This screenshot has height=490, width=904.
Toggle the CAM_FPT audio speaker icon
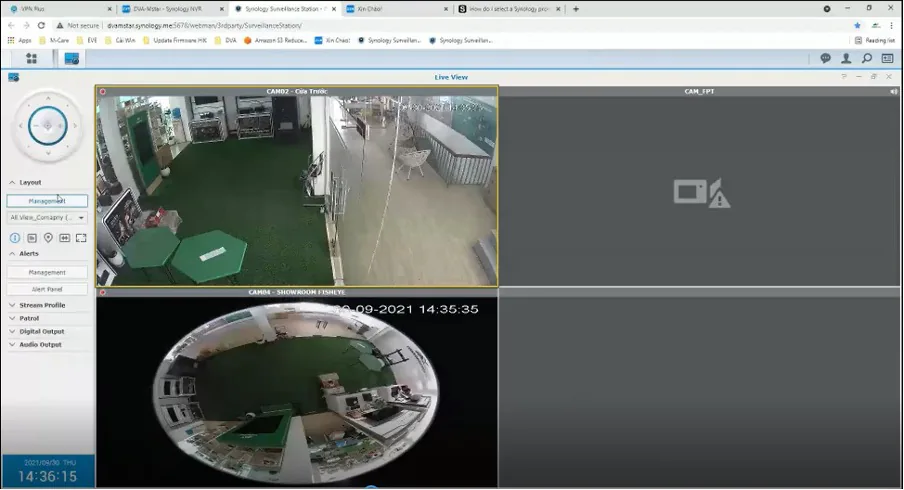pyautogui.click(x=893, y=91)
